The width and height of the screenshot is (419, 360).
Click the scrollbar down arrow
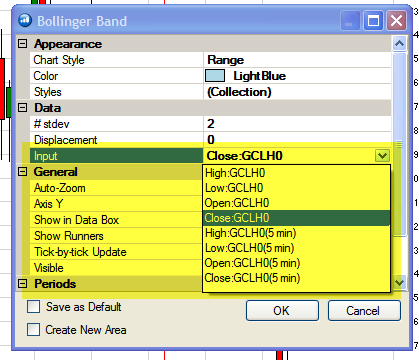399,283
